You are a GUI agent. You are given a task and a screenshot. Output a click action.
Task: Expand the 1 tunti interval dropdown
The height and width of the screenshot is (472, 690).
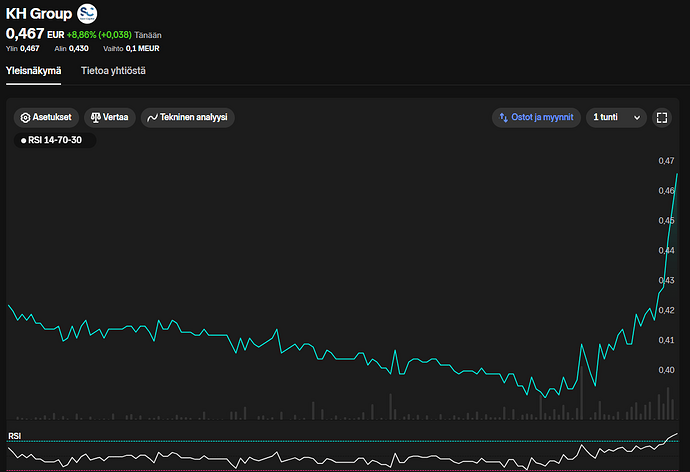click(616, 117)
